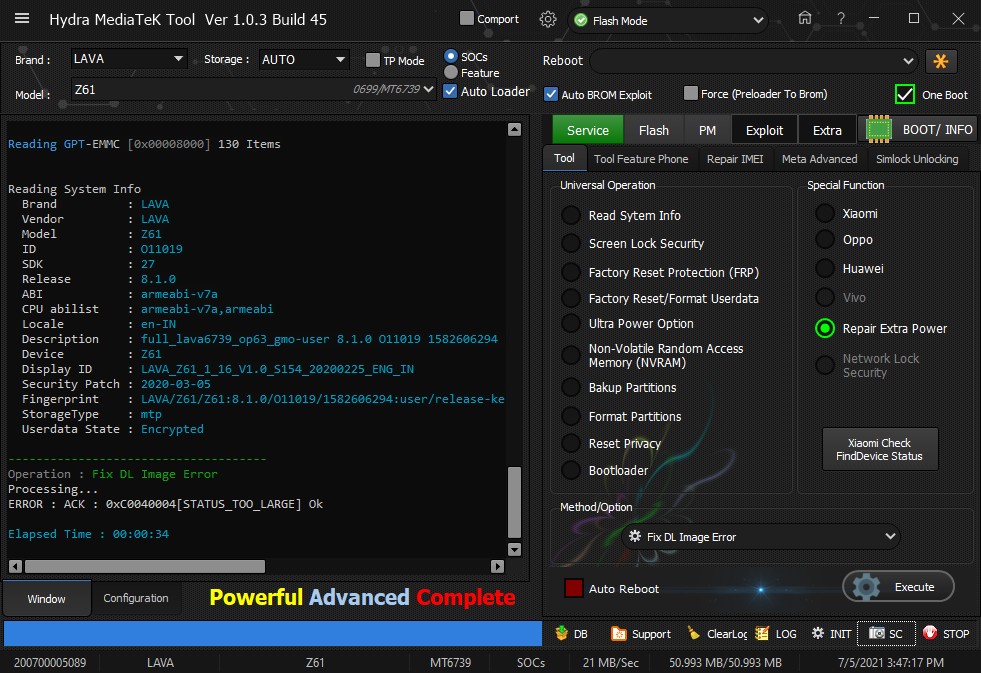Click INIT gear icon
Viewport: 981px width, 673px height.
(x=818, y=633)
